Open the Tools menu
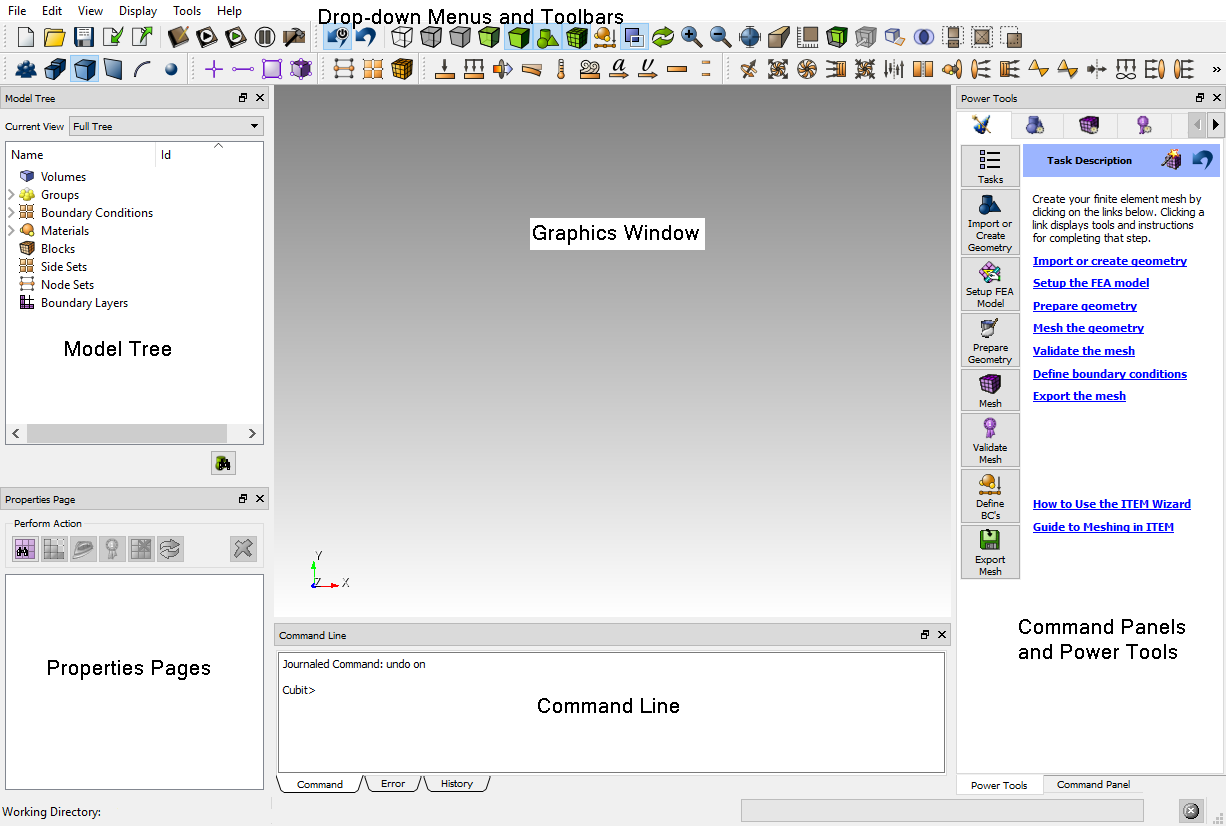The width and height of the screenshot is (1226, 826). [x=186, y=11]
